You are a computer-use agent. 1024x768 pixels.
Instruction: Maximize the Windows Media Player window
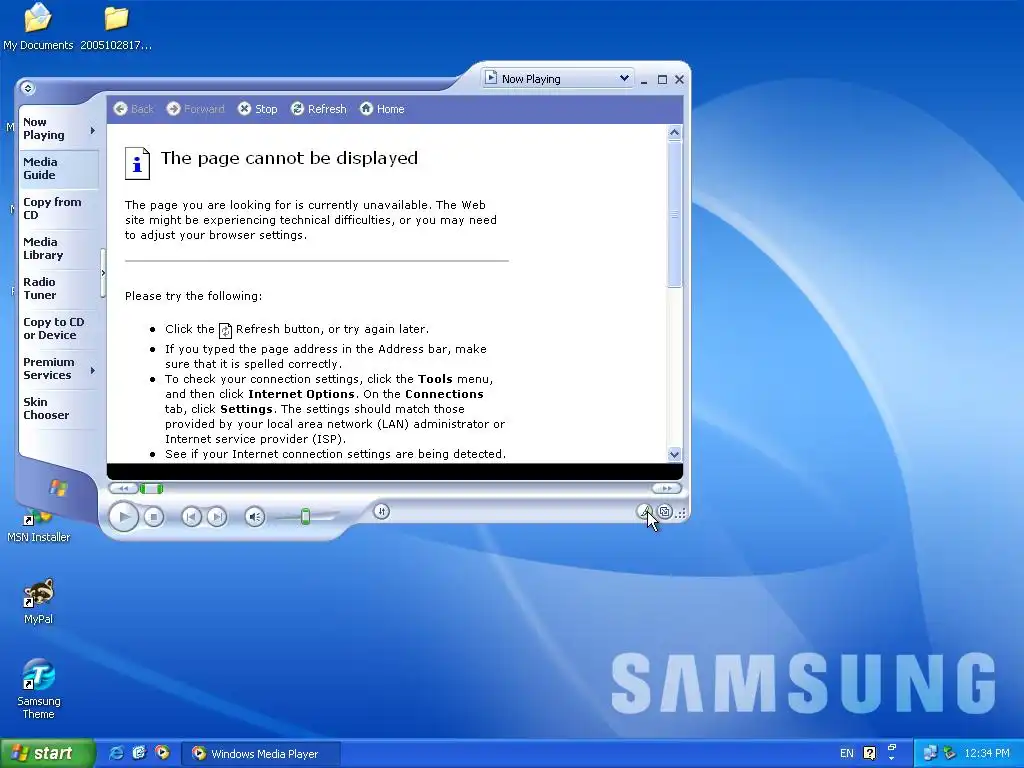662,80
